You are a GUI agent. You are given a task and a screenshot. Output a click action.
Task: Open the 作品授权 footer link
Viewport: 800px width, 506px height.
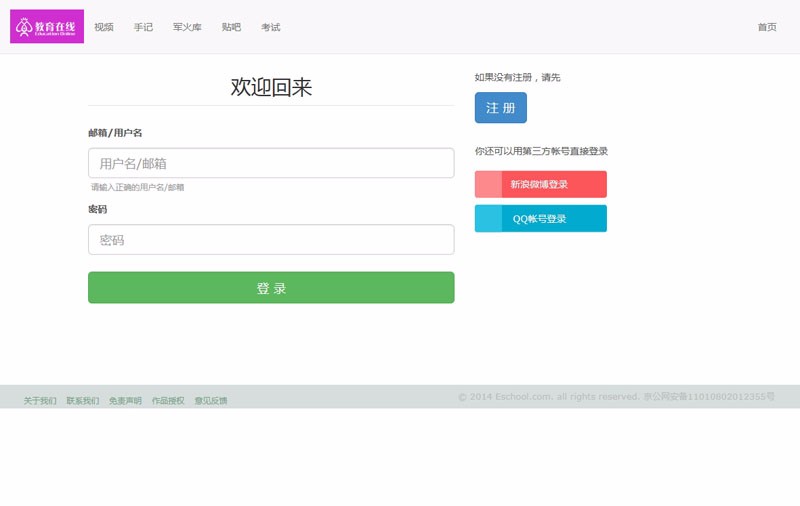[x=168, y=400]
